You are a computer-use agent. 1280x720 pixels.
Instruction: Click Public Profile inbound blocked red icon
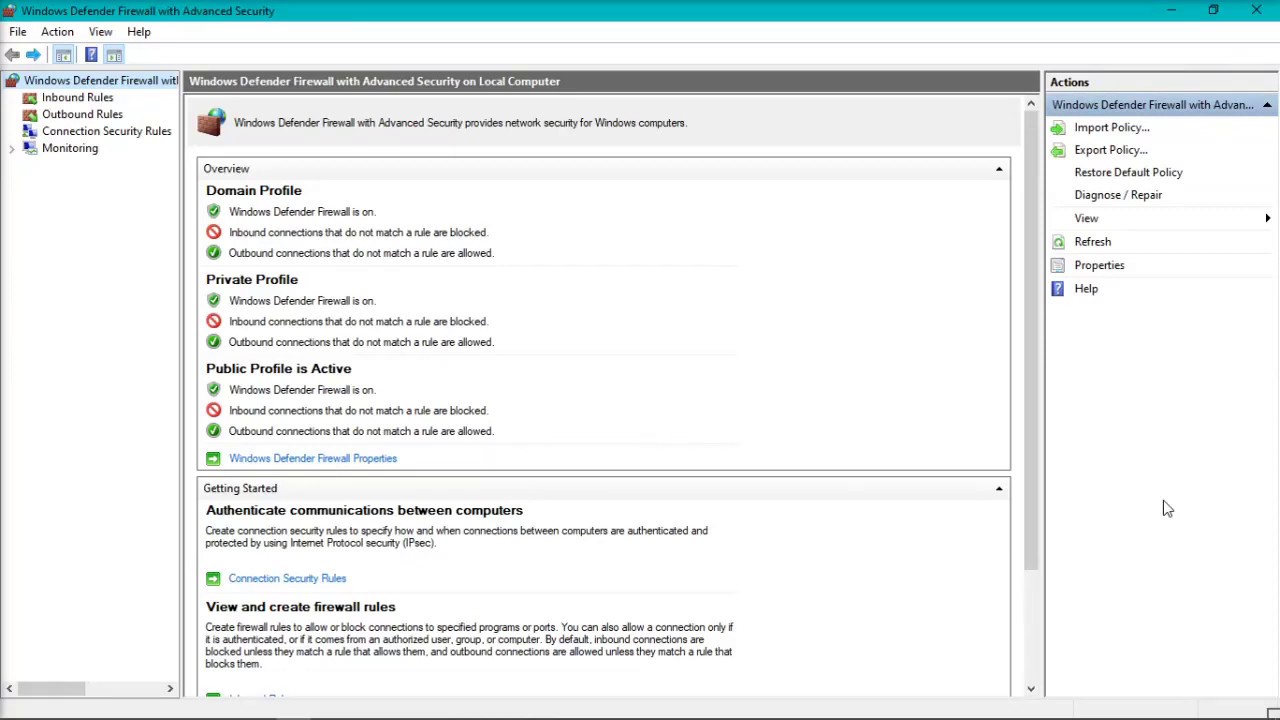click(213, 410)
